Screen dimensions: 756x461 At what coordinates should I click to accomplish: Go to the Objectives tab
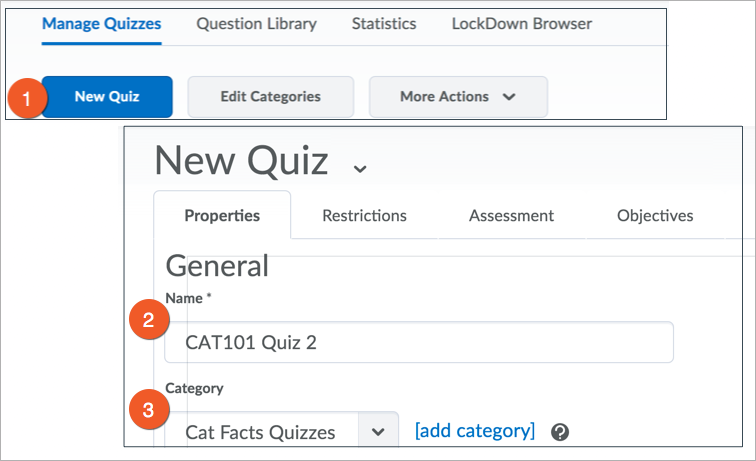[x=655, y=215]
